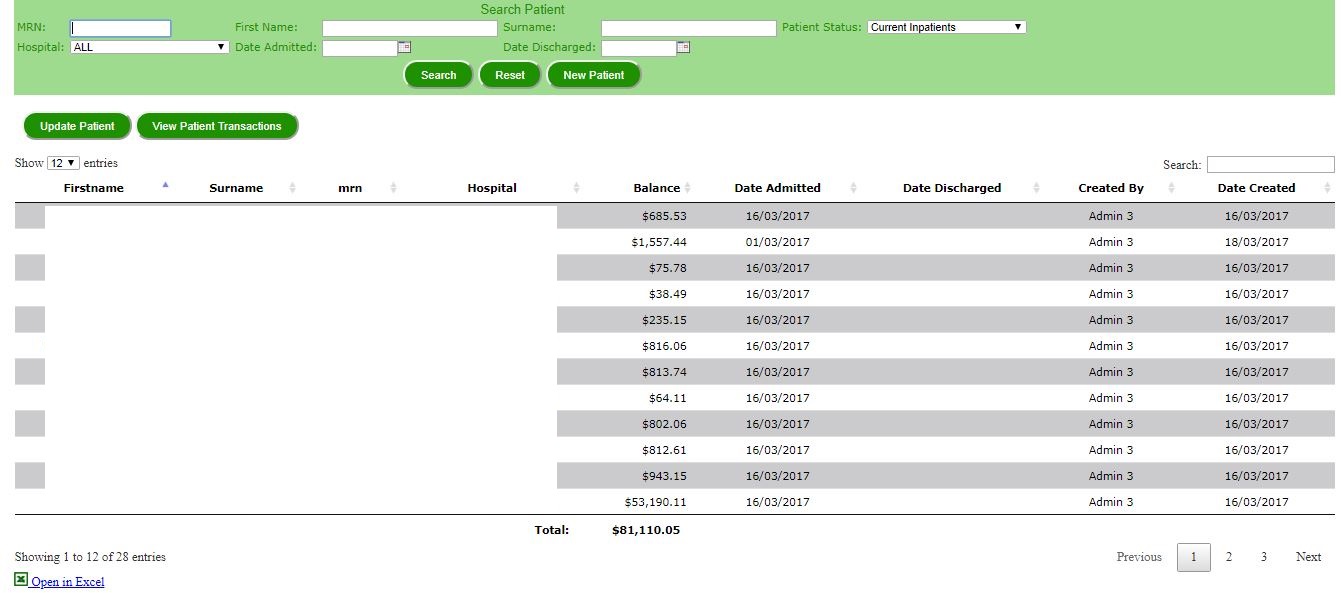Sort by Firstname using its sort arrow
The width and height of the screenshot is (1341, 593).
point(166,185)
